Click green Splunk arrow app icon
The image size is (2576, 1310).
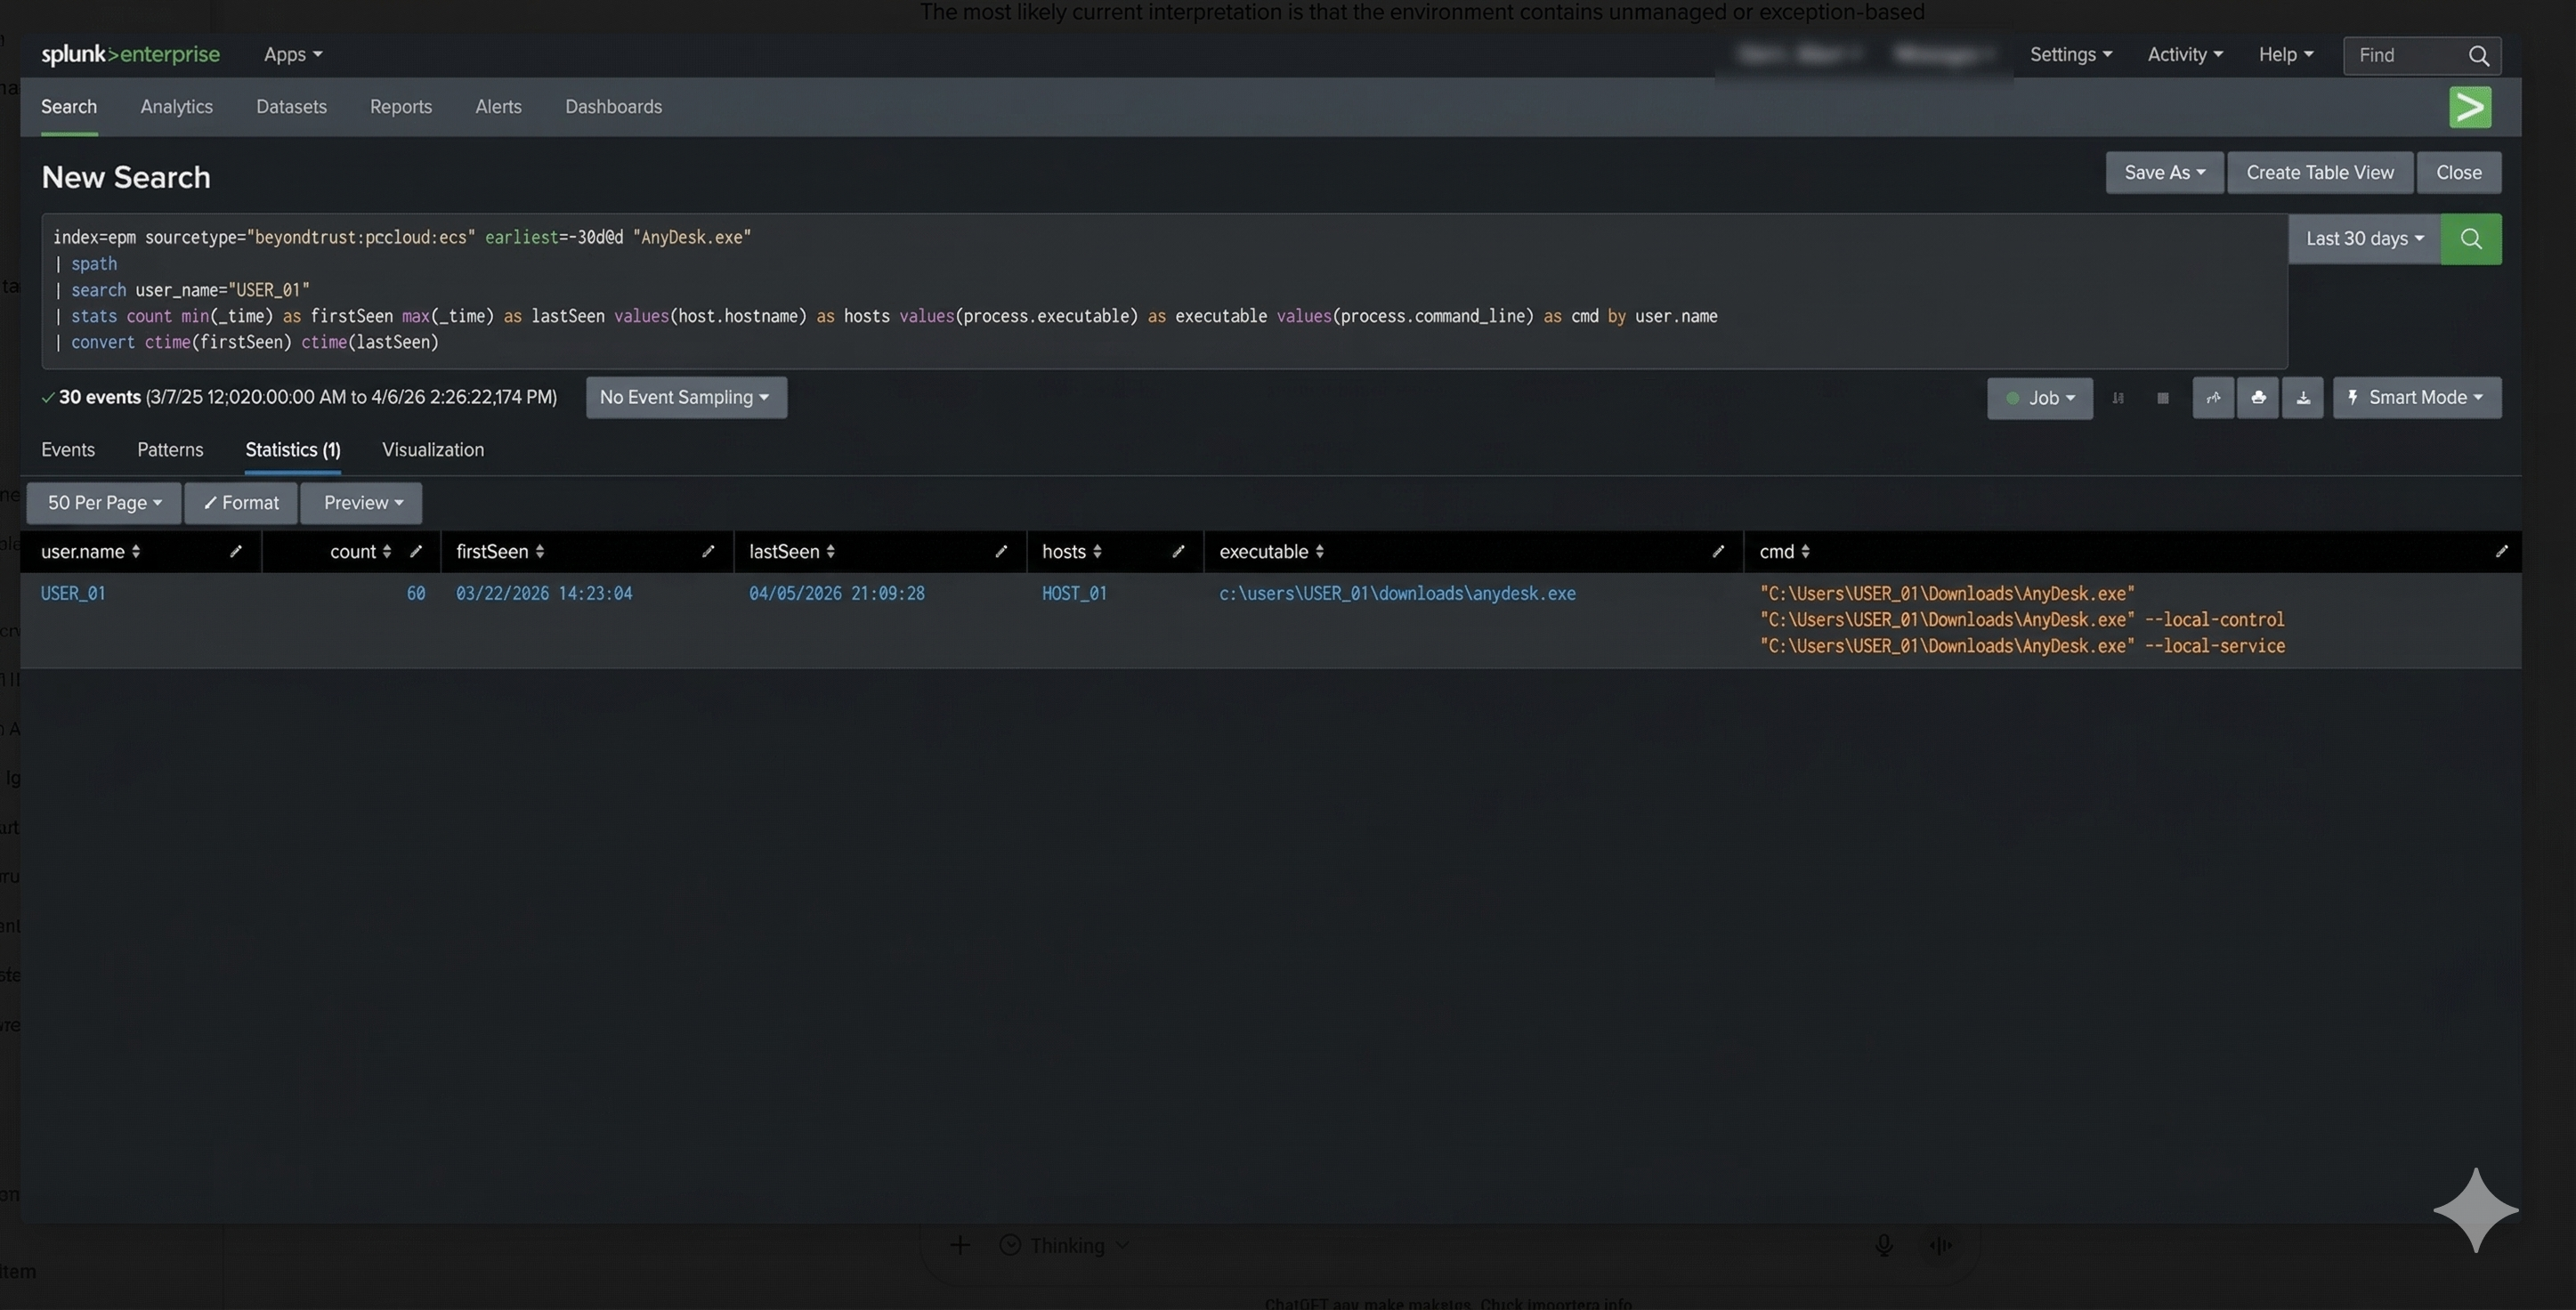[x=2470, y=107]
